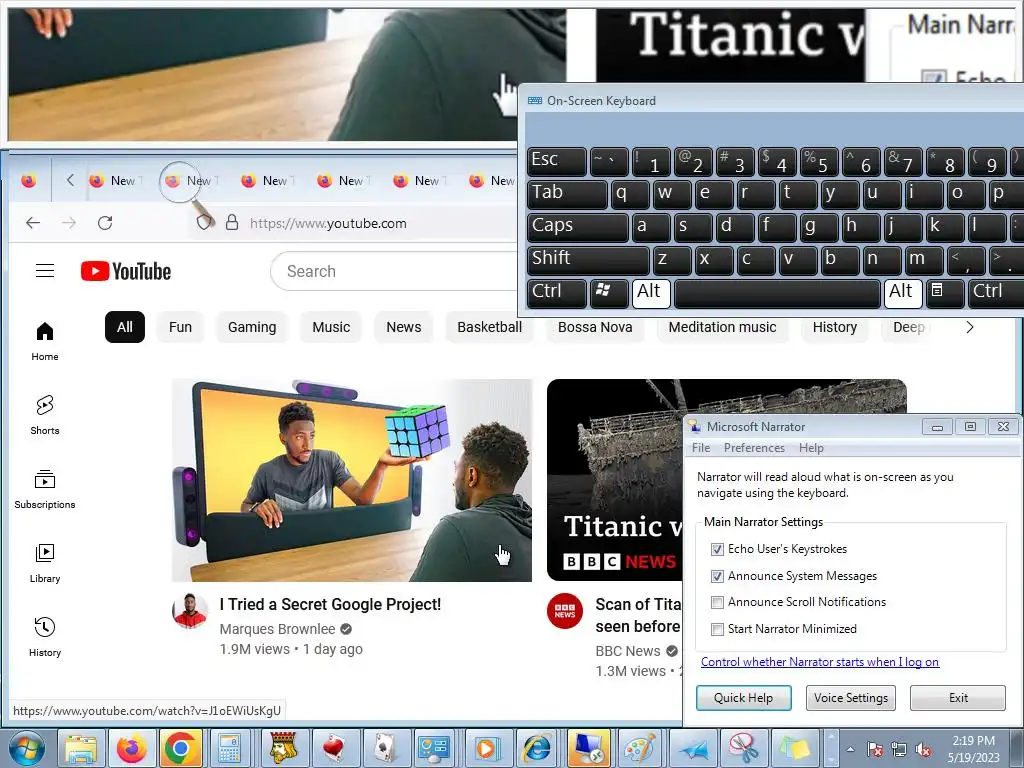Select the Music category chip
This screenshot has height=768, width=1024.
pyautogui.click(x=331, y=327)
